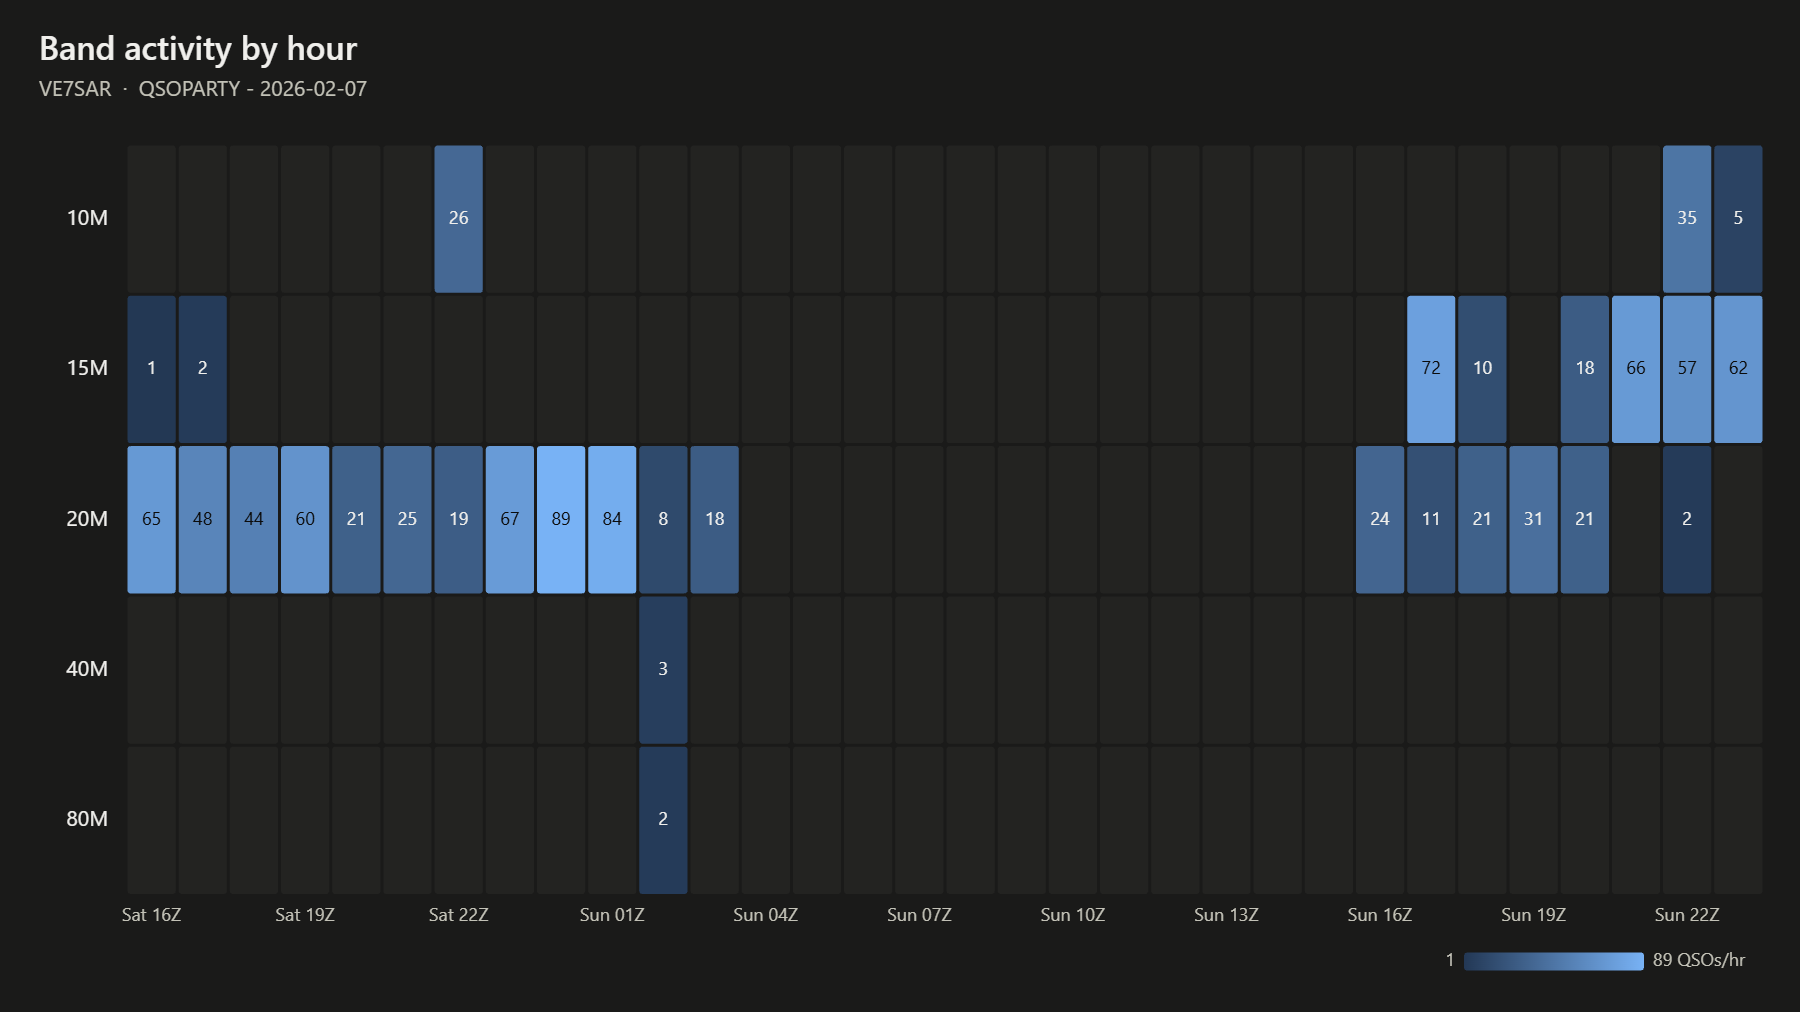Image resolution: width=1800 pixels, height=1012 pixels.
Task: Select the Sun 22Z time axis label
Action: pyautogui.click(x=1687, y=915)
